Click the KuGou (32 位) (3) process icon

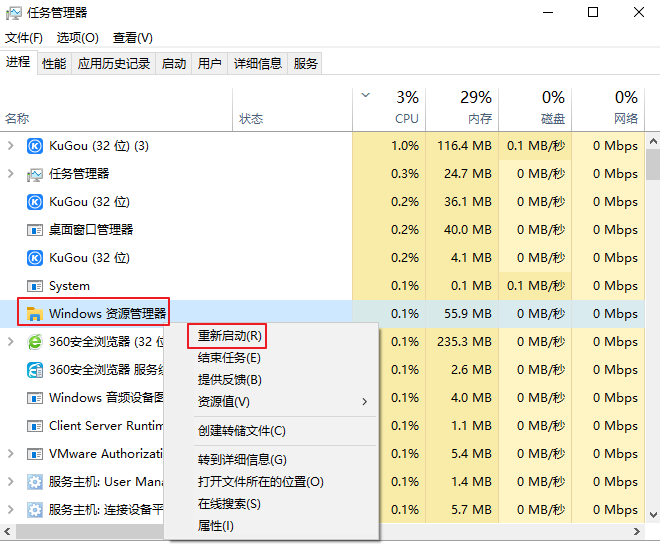[34, 146]
